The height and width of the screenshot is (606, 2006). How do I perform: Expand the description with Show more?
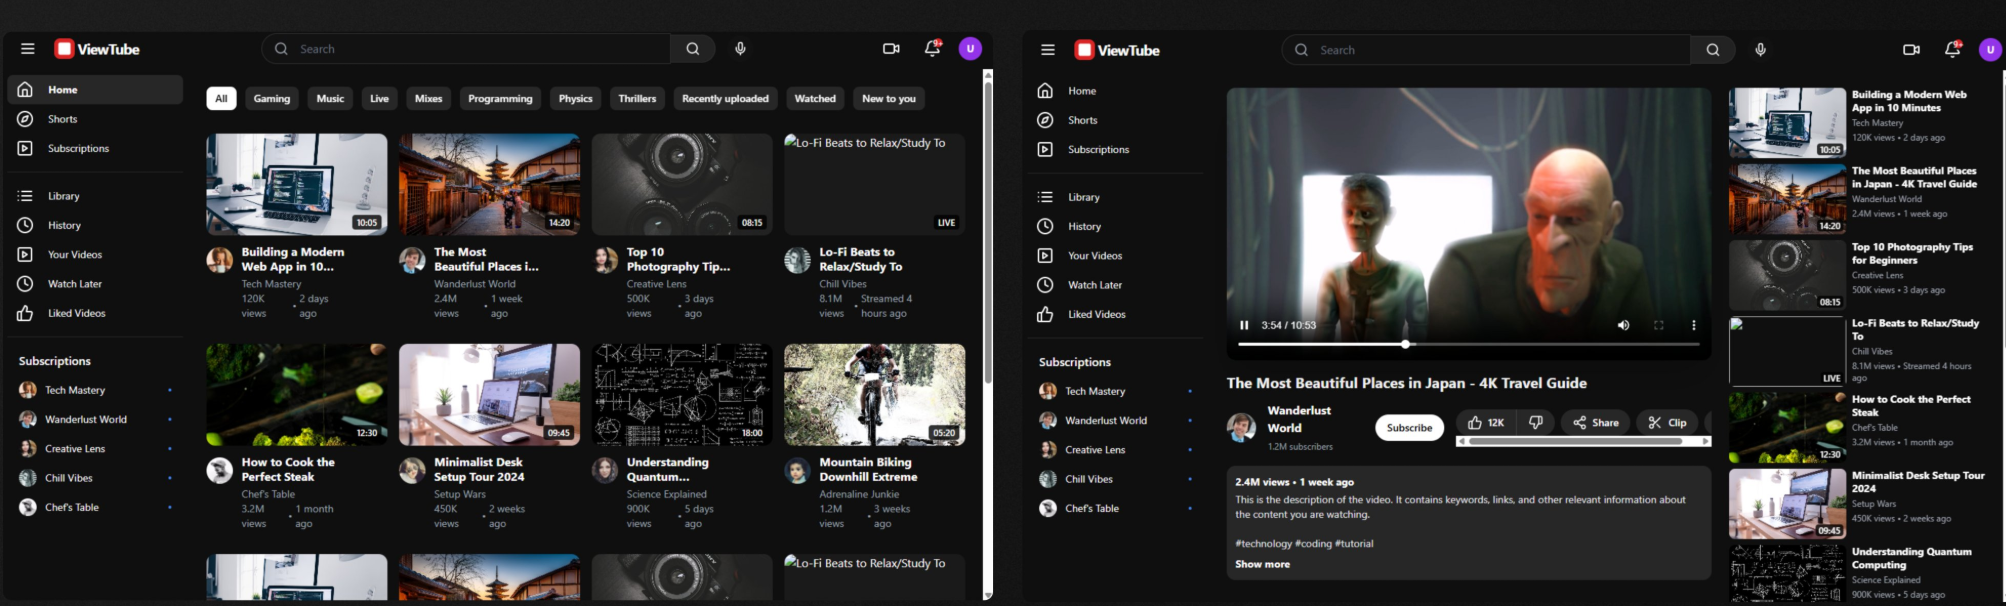pyautogui.click(x=1262, y=564)
